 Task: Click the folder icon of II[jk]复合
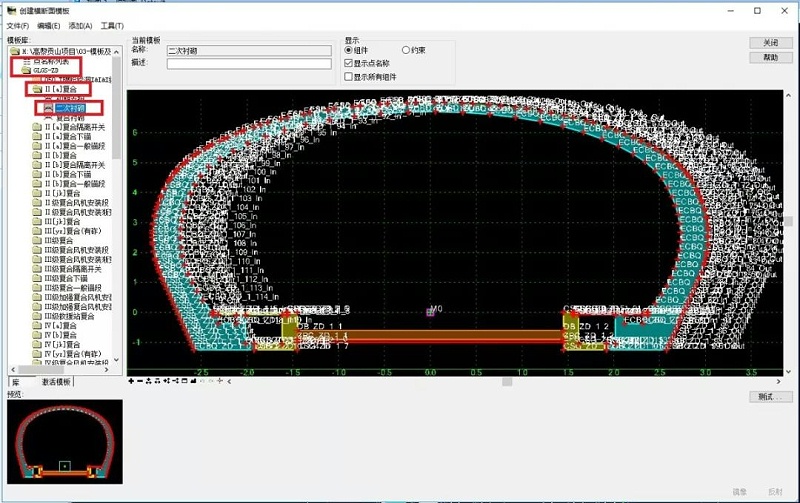pyautogui.click(x=37, y=193)
